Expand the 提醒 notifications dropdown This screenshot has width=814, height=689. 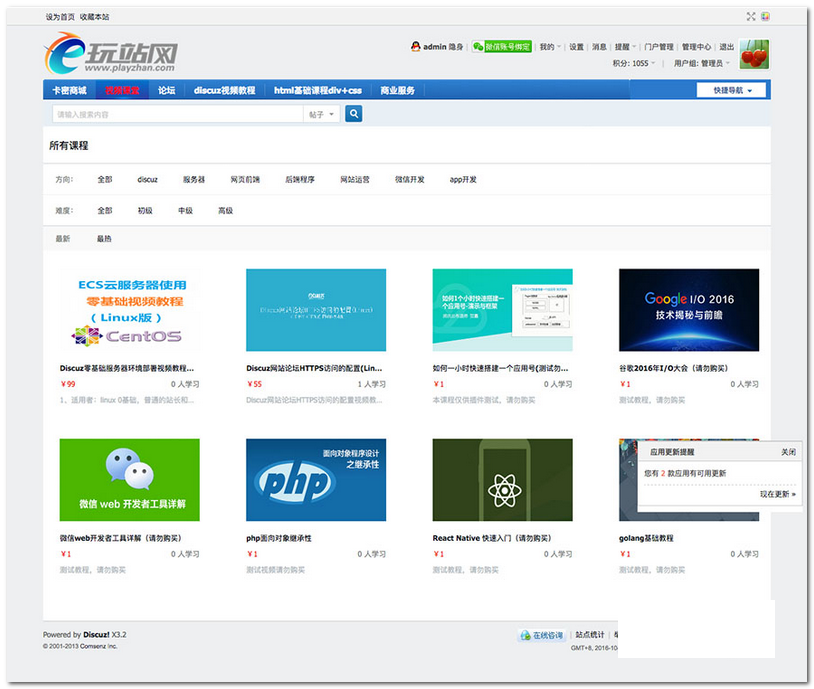click(625, 47)
